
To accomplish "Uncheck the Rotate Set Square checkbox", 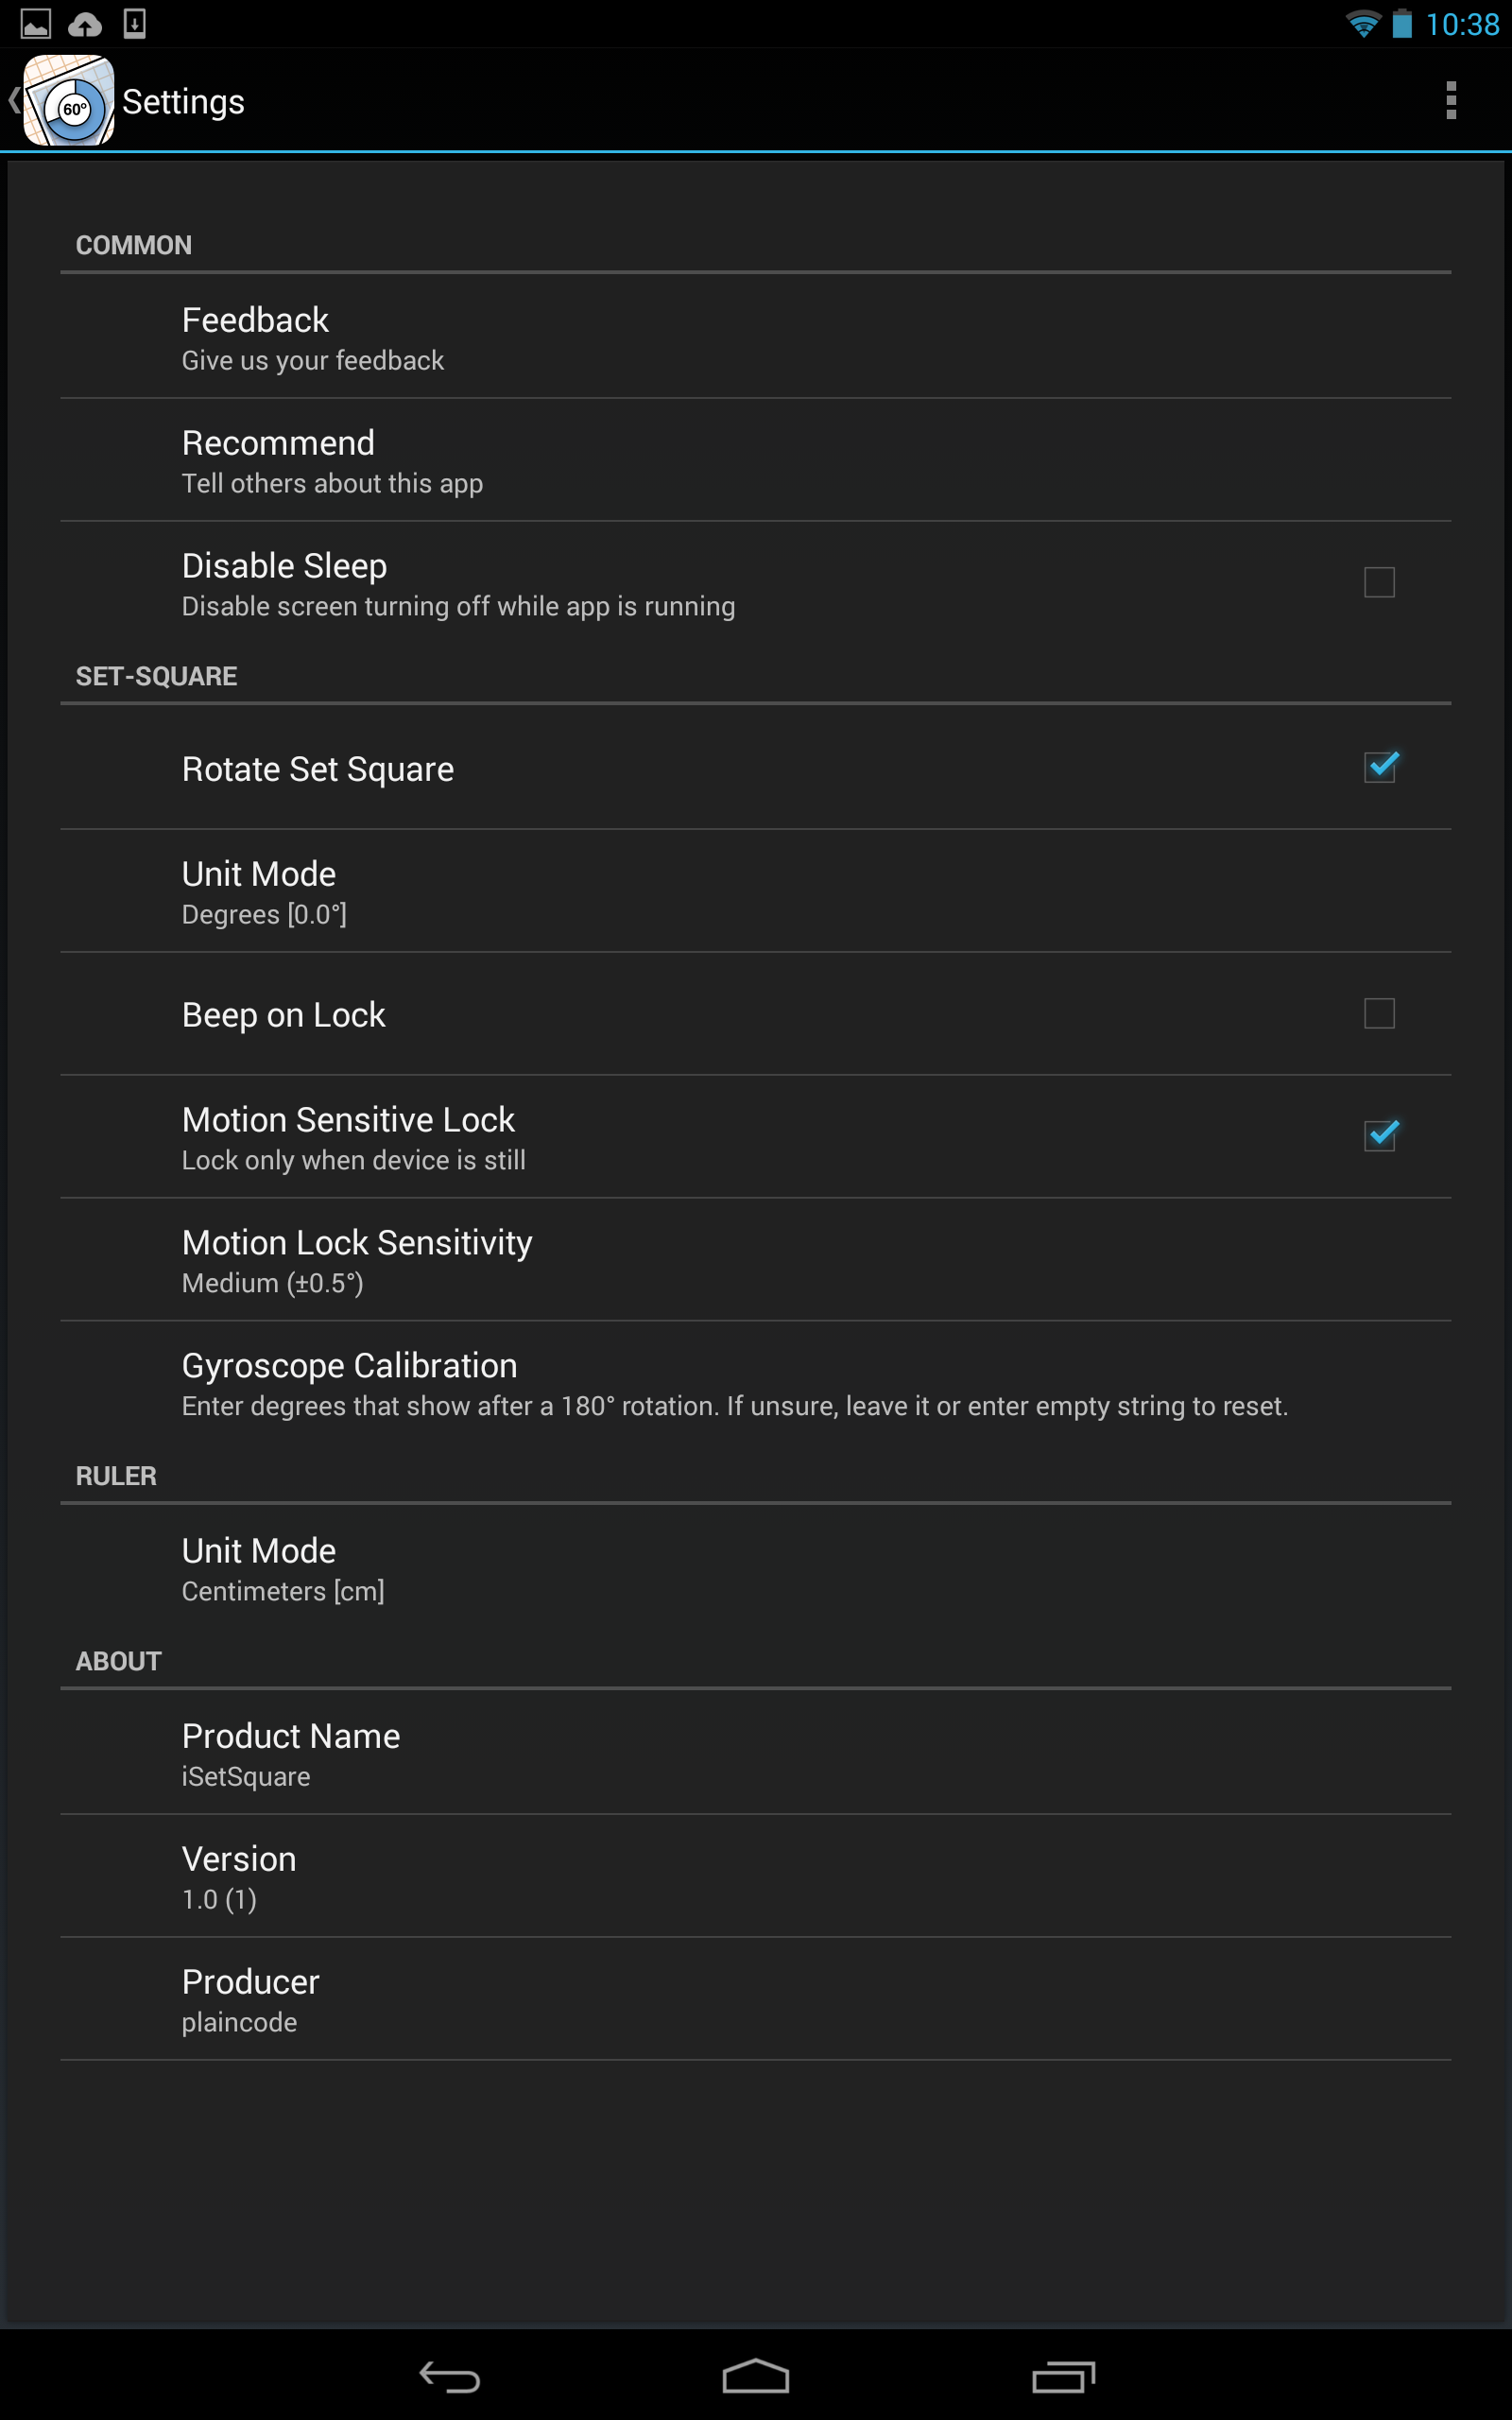I will point(1380,767).
